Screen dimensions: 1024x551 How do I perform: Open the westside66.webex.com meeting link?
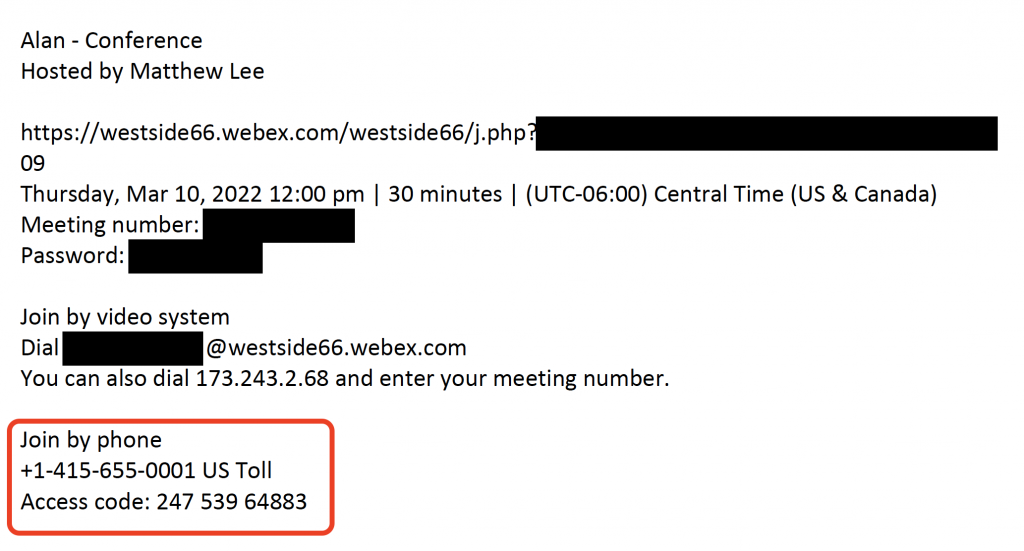pyautogui.click(x=278, y=133)
